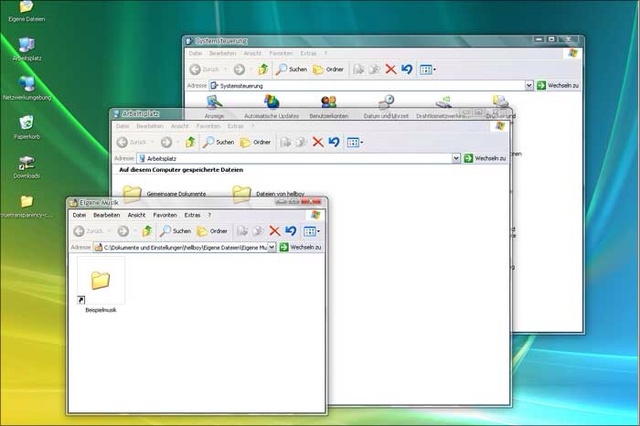This screenshot has height=426, width=640.
Task: Open ? help menu in Eigene Musik window
Action: pos(209,215)
